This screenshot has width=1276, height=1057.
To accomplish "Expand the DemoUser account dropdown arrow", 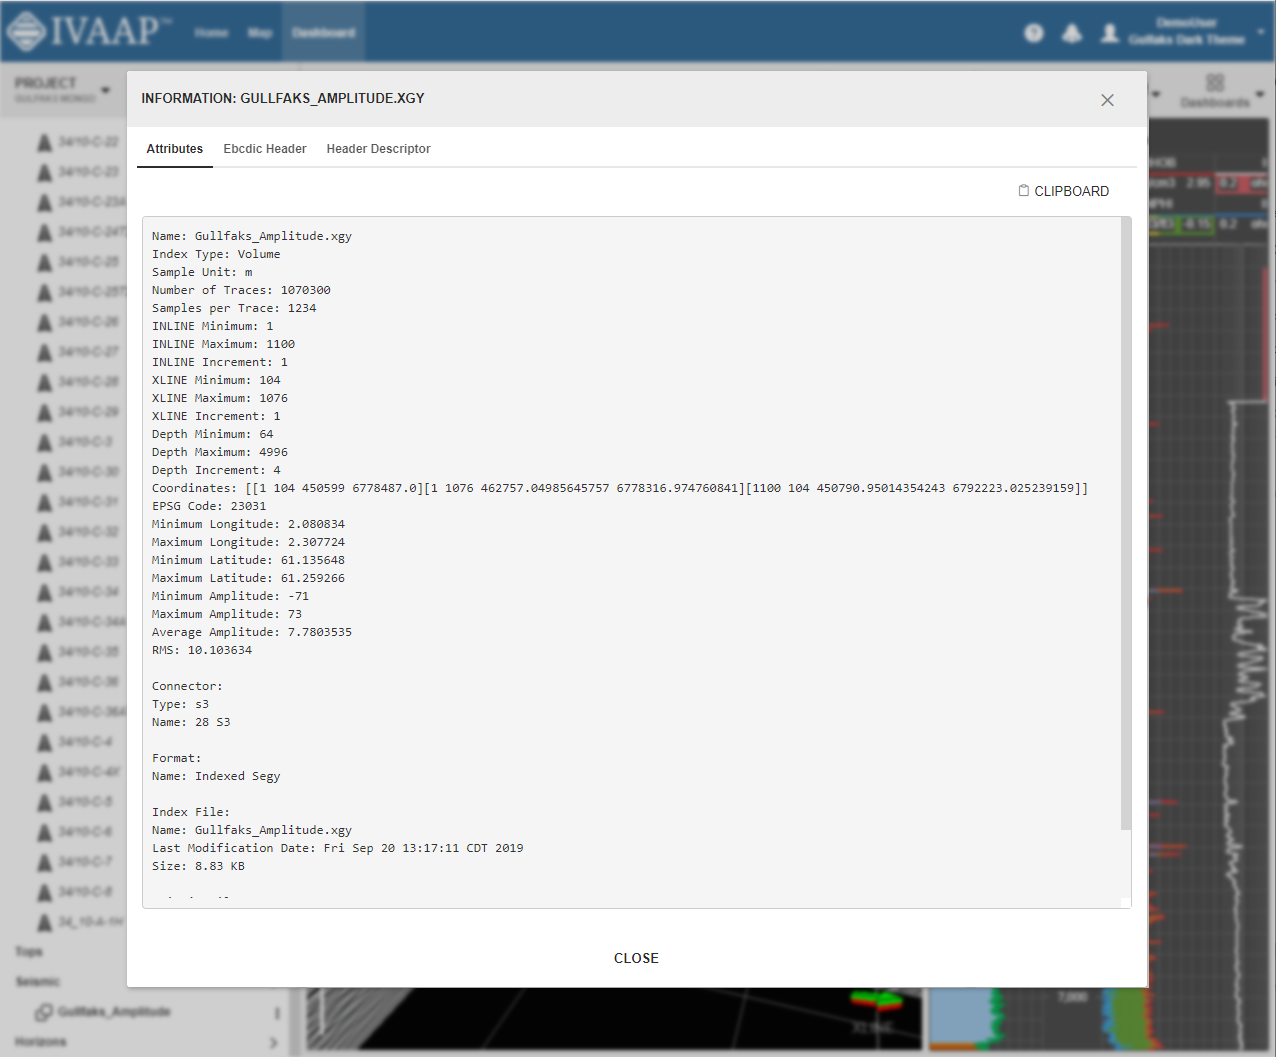I will [x=1261, y=32].
